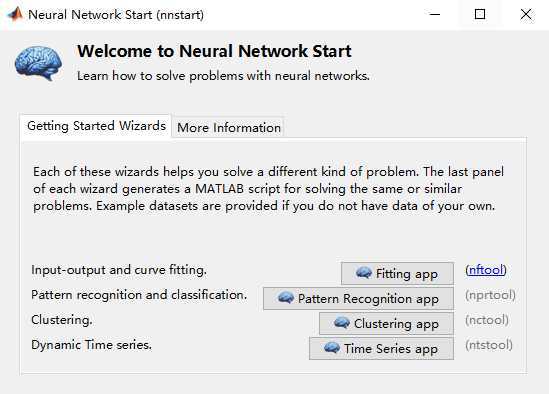Launch the Pattern Recognition app

point(359,298)
